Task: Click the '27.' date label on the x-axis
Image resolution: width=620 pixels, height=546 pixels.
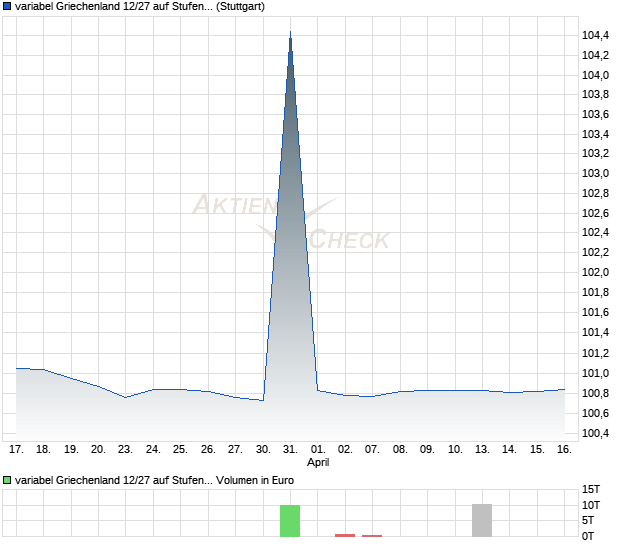Action: pos(235,450)
